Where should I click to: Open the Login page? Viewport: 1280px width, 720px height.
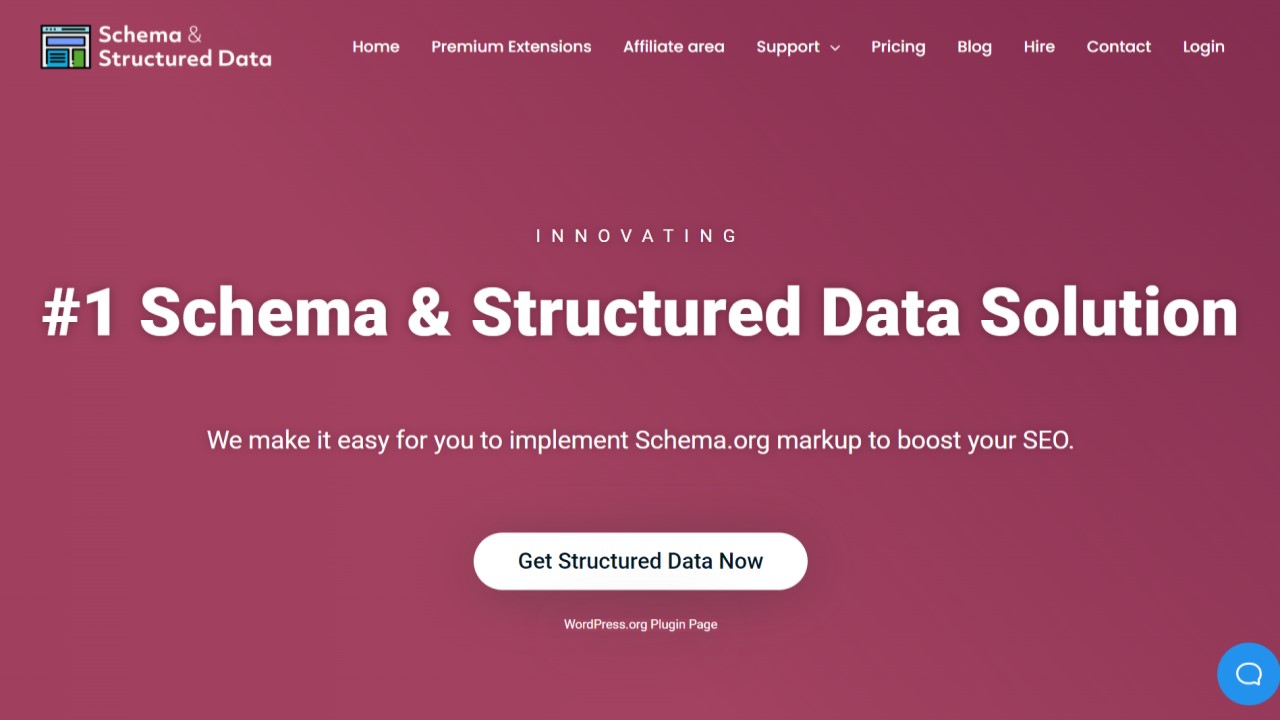[x=1203, y=46]
